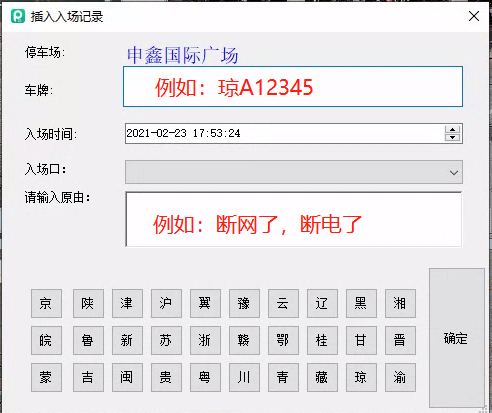Click the reason text box
492x413 pixels.
coord(294,219)
